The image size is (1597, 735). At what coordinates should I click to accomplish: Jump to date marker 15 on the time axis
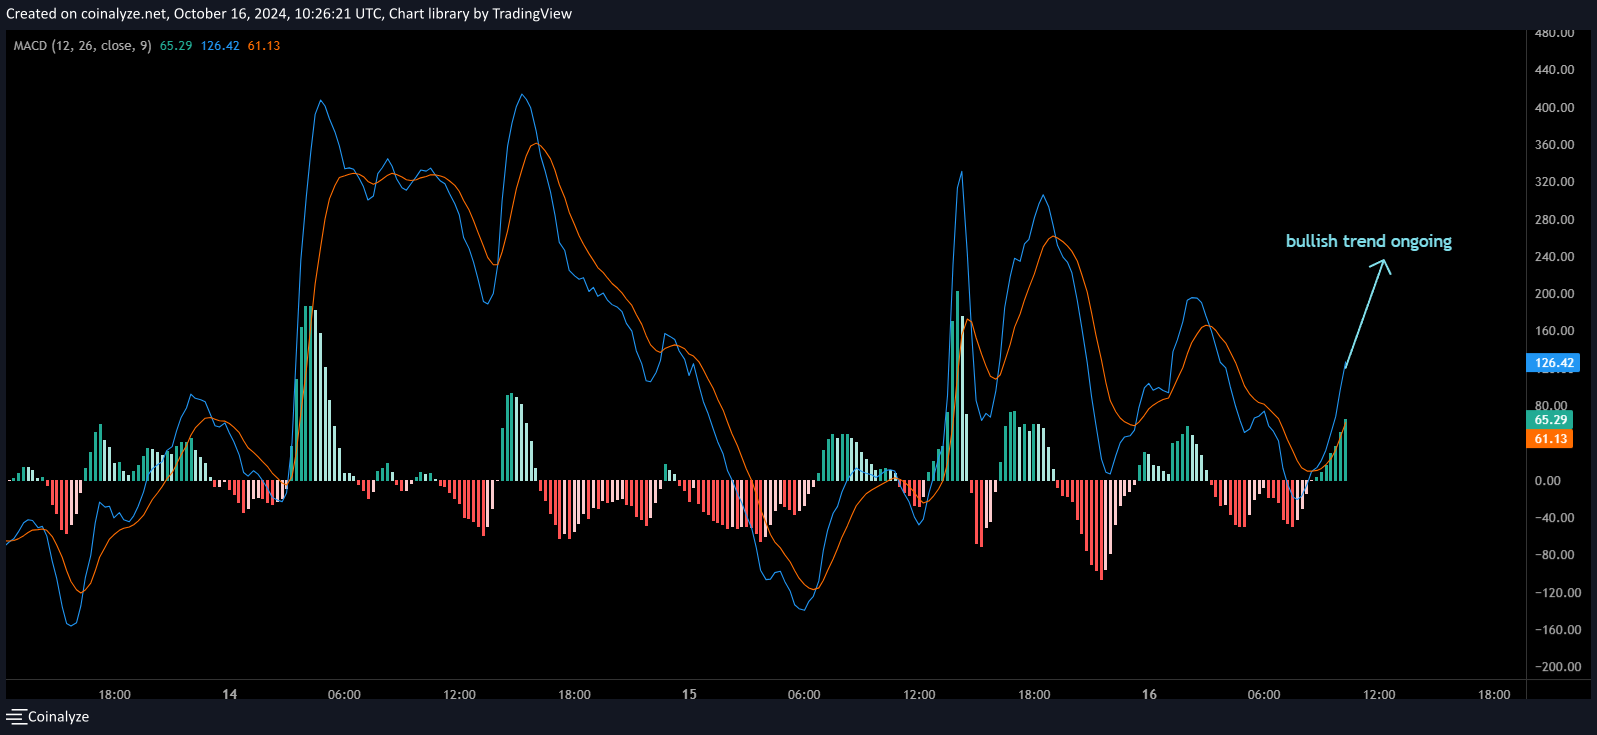689,694
